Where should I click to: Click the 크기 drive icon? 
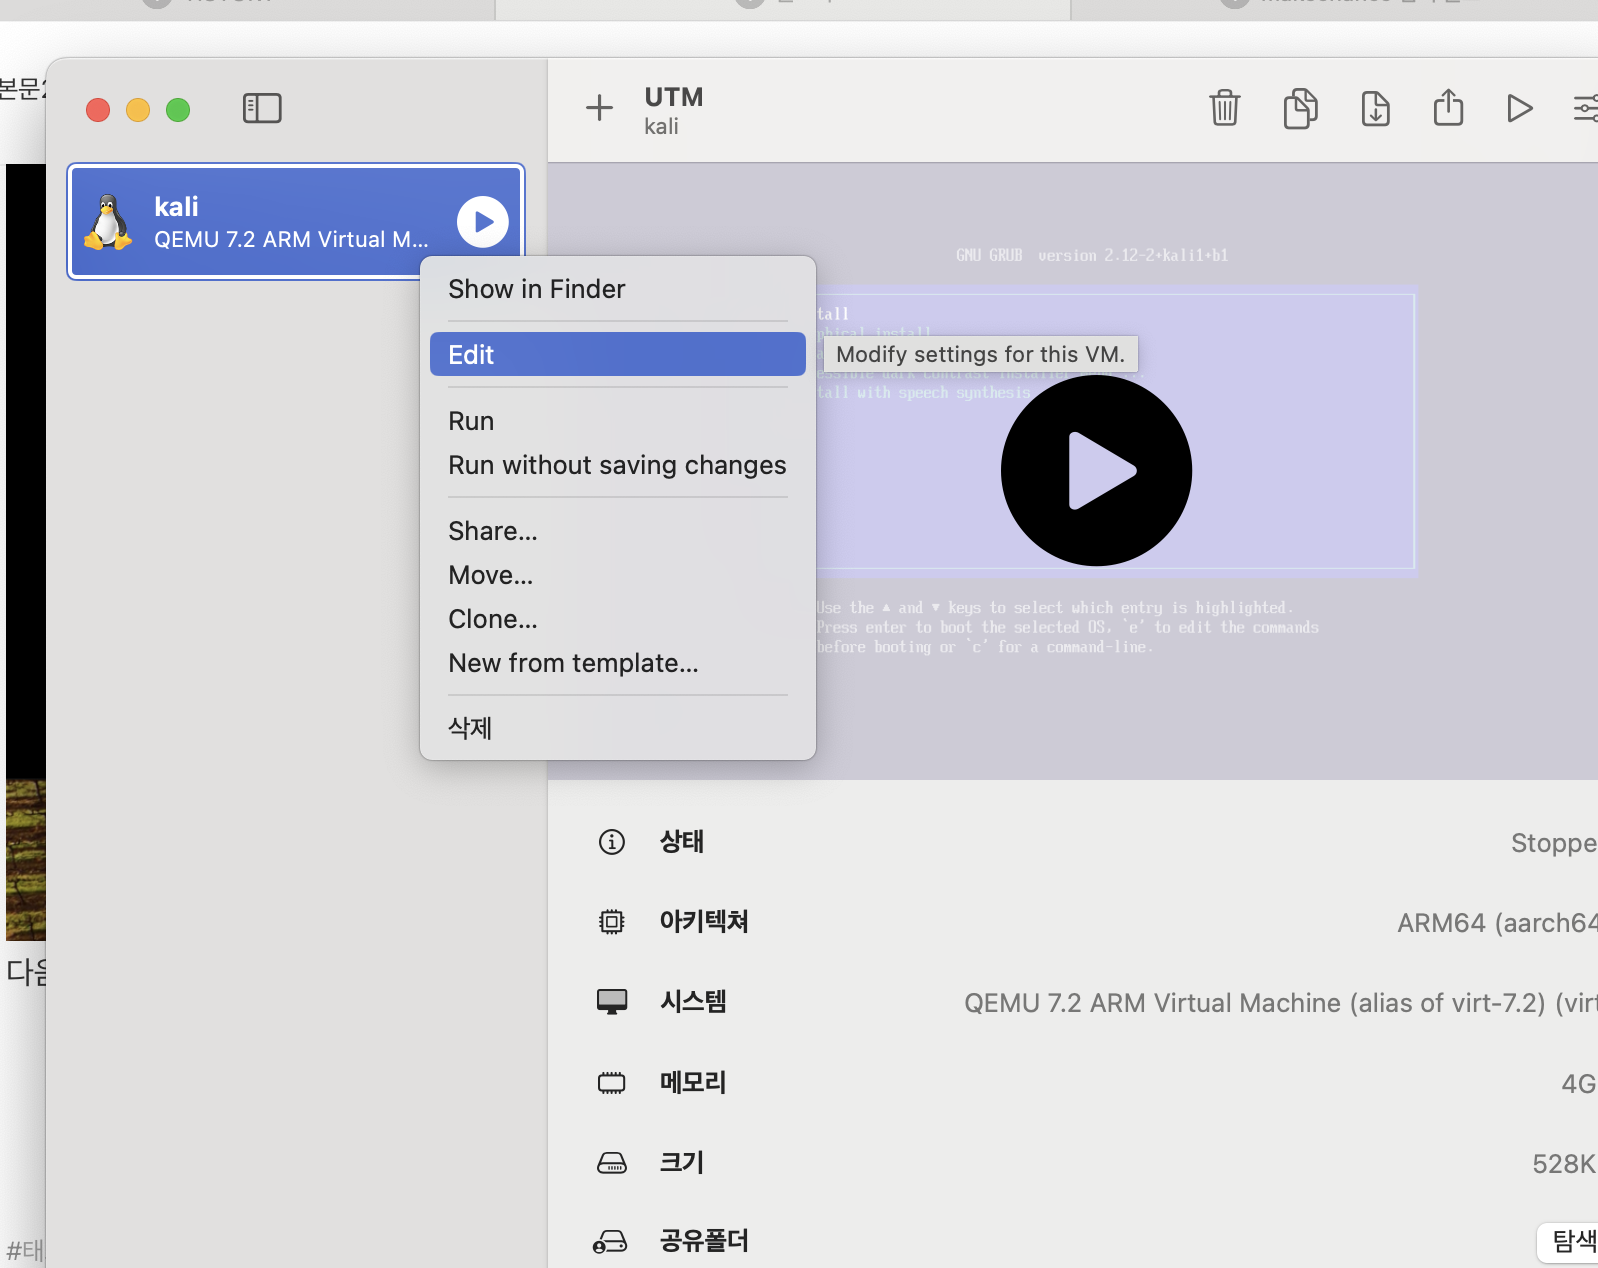tap(611, 1163)
